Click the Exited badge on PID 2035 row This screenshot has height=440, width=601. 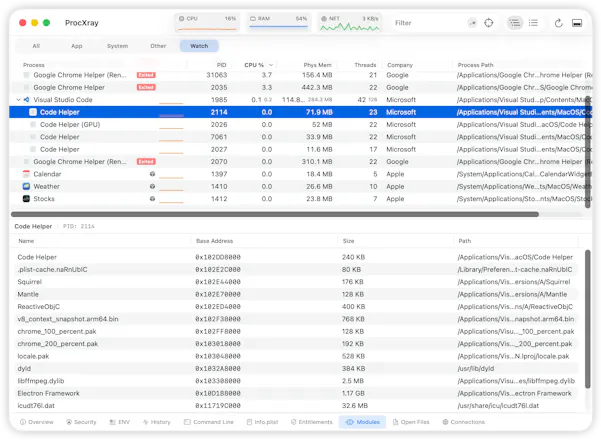click(146, 87)
